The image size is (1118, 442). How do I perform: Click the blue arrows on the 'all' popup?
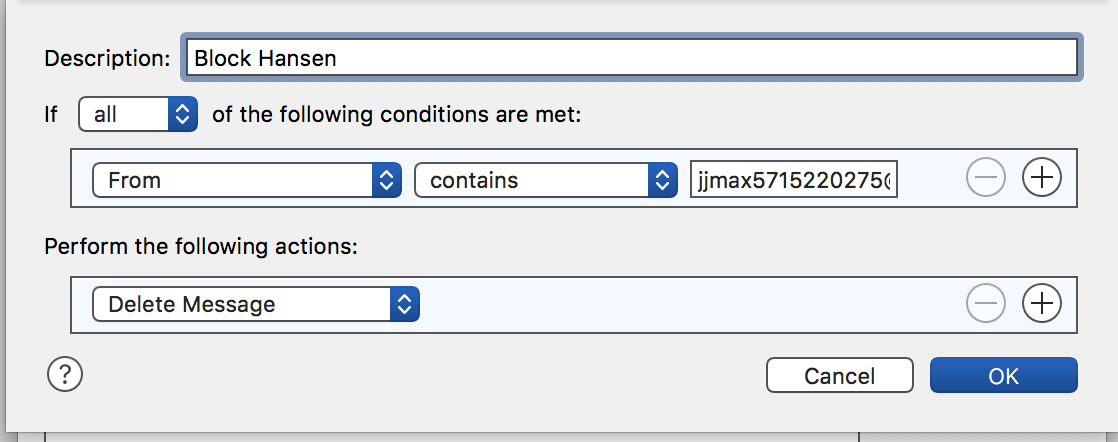pyautogui.click(x=182, y=115)
